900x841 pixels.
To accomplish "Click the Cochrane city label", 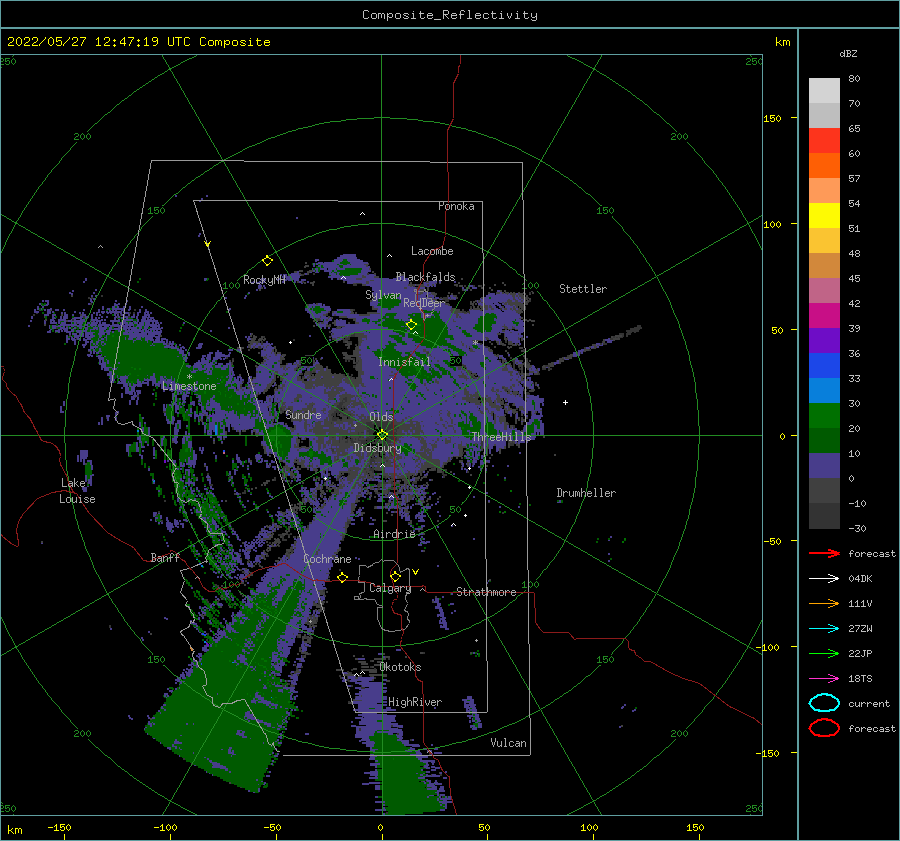I will tap(327, 559).
